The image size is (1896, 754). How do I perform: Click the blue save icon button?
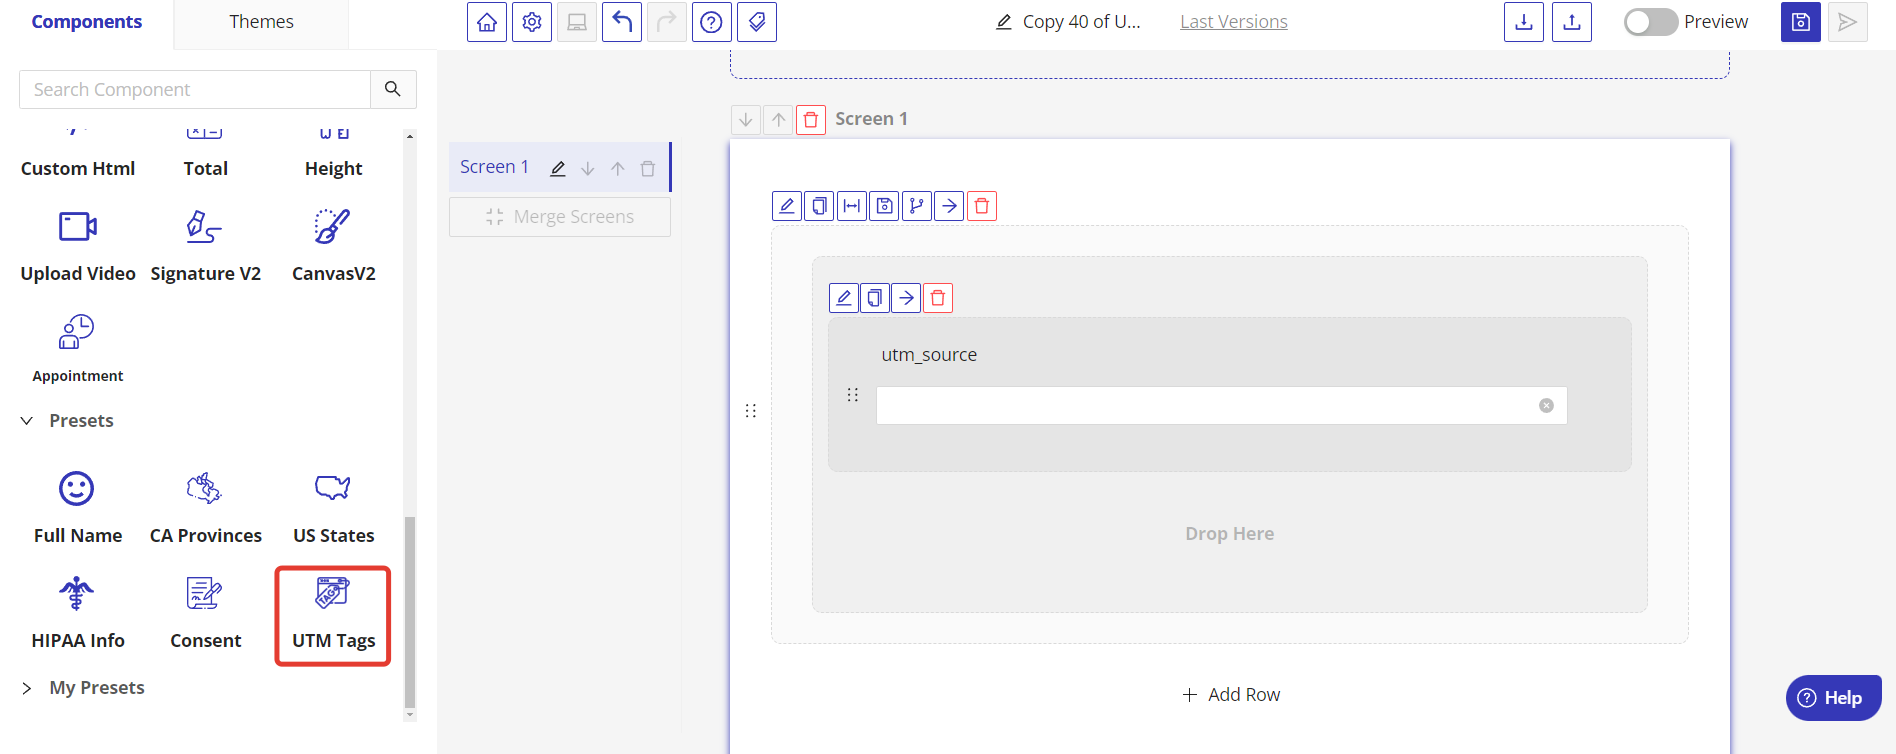coord(1800,22)
